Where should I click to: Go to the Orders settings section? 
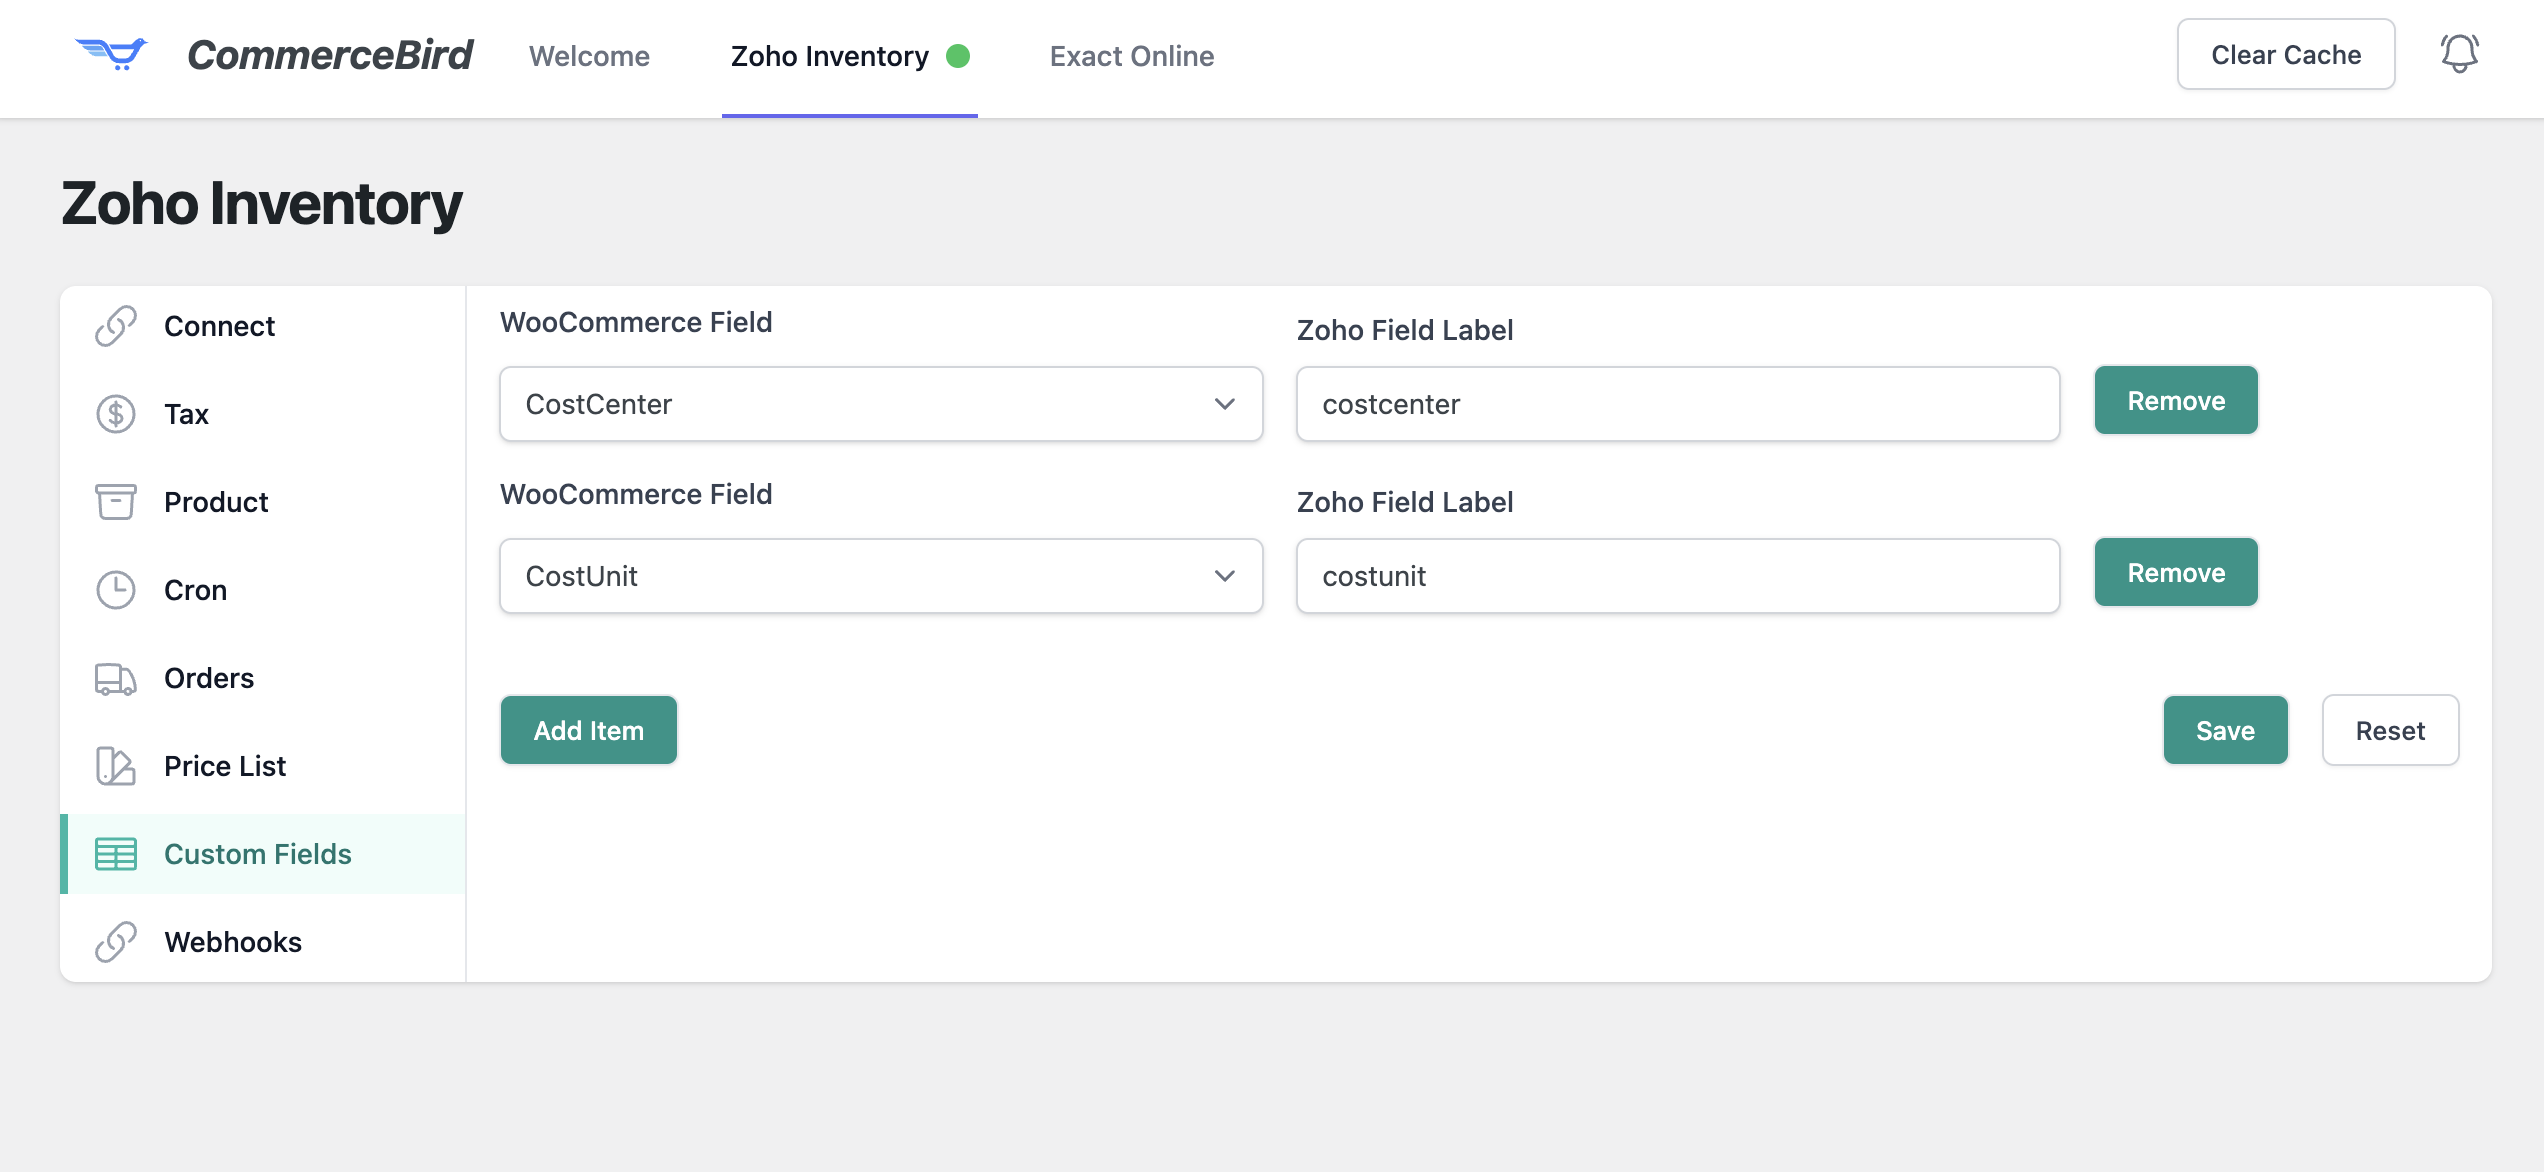pos(264,678)
